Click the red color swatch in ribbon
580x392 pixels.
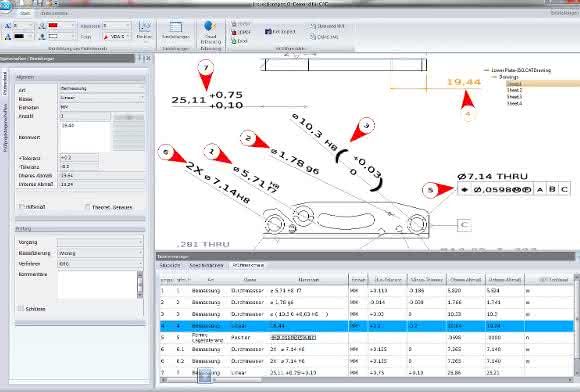53,25
